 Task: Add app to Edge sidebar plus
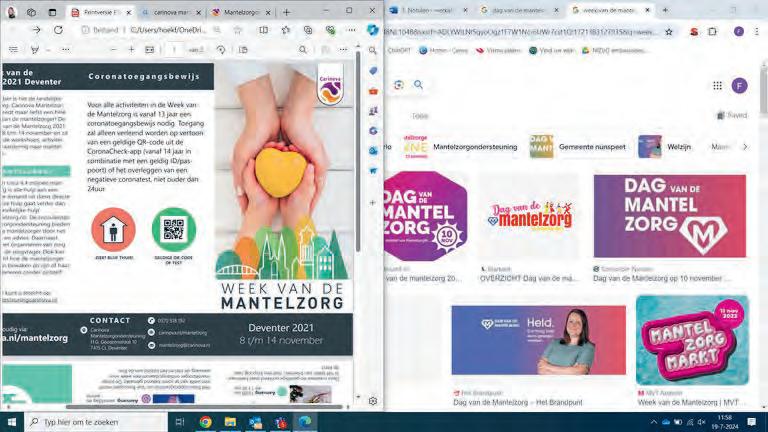[x=373, y=202]
